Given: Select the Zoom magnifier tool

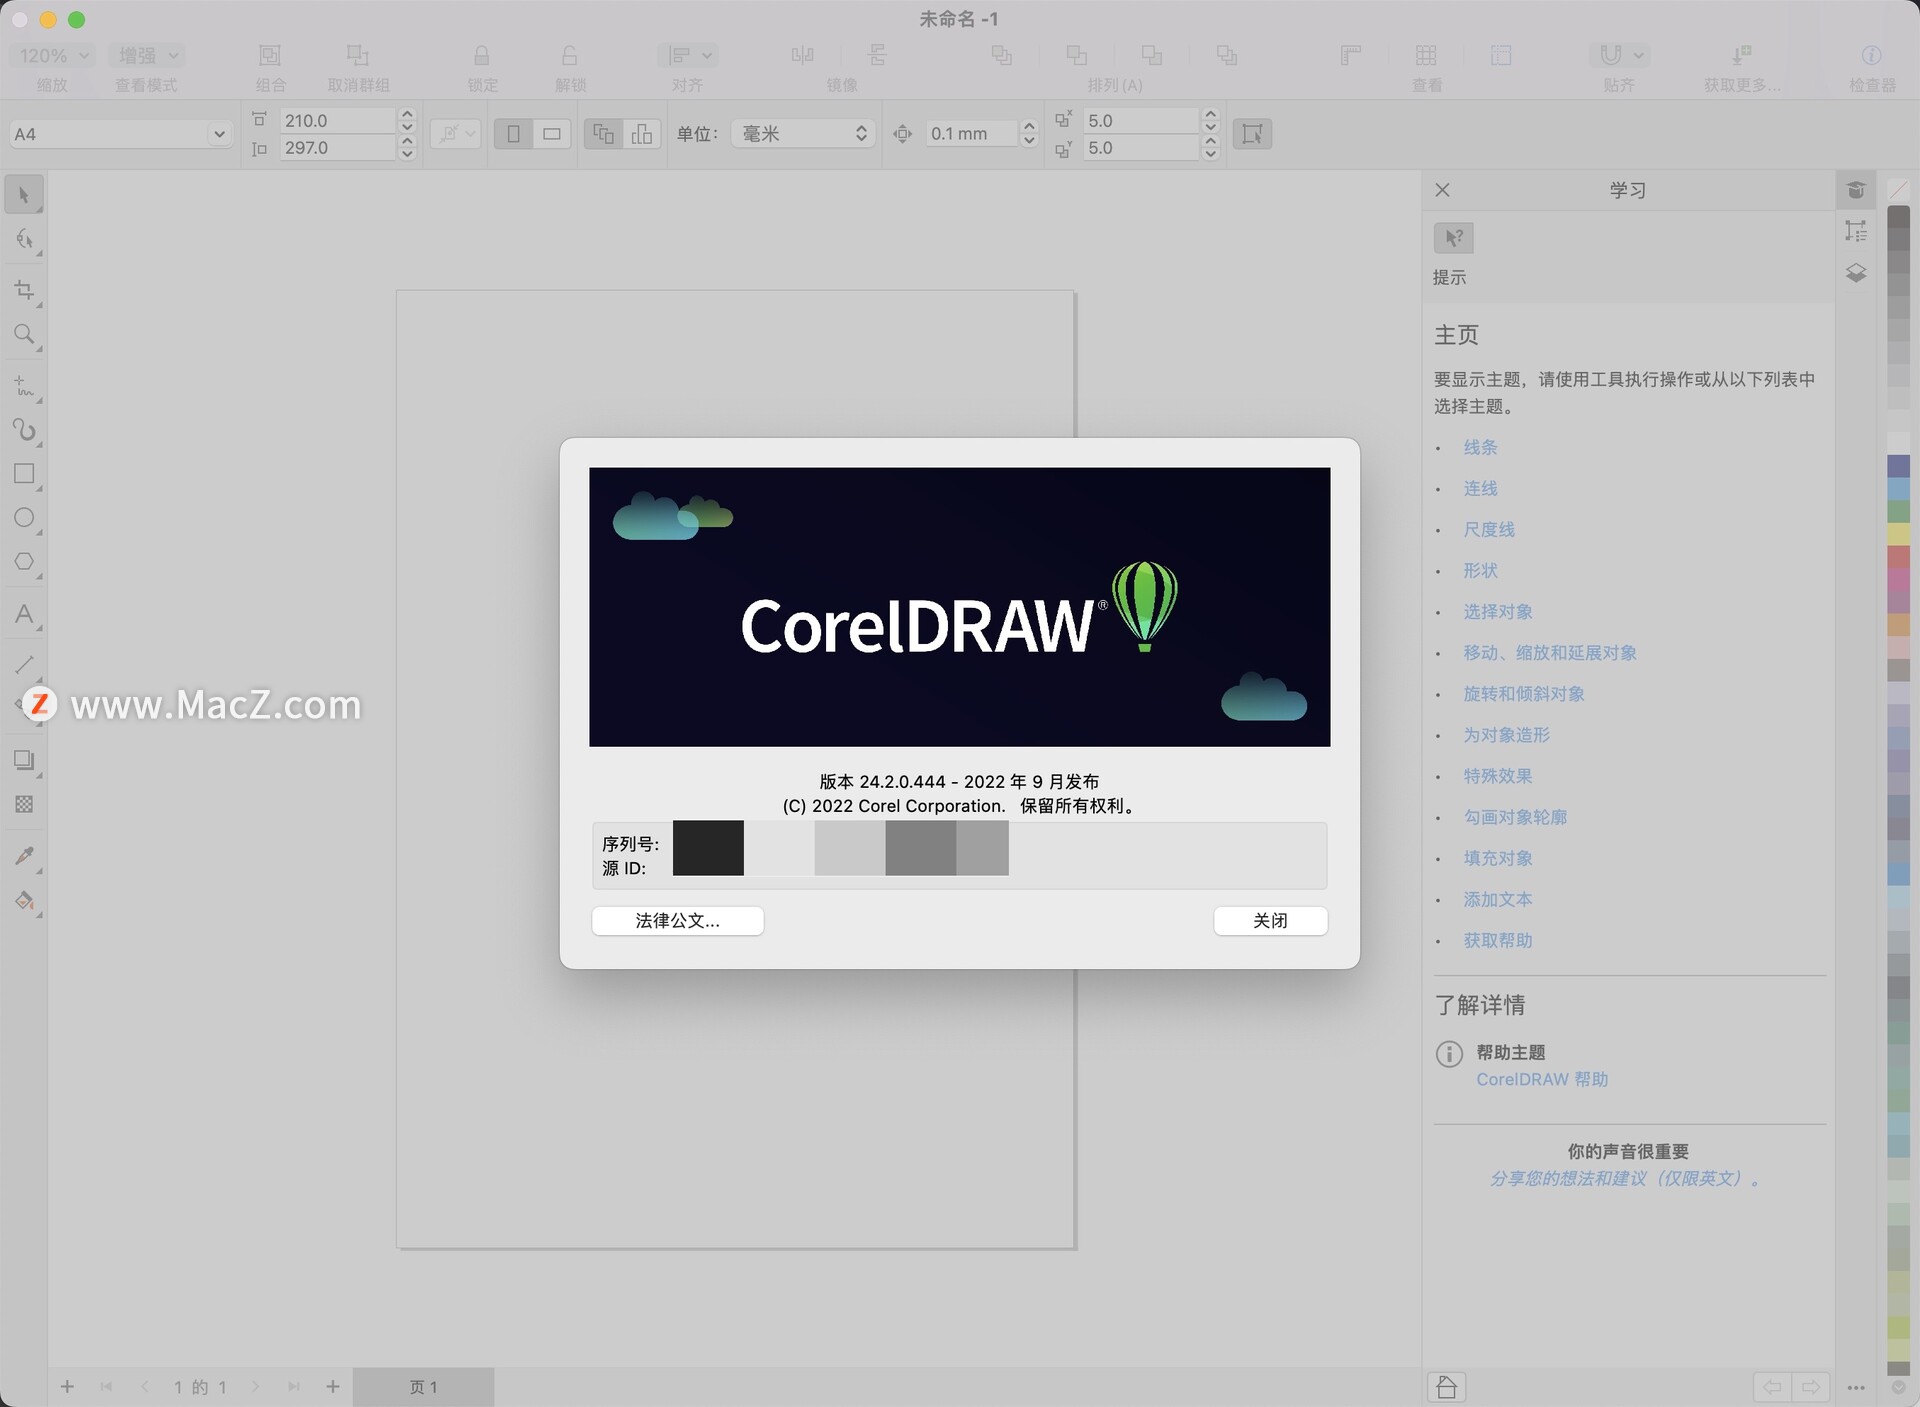Looking at the screenshot, I should (x=24, y=334).
